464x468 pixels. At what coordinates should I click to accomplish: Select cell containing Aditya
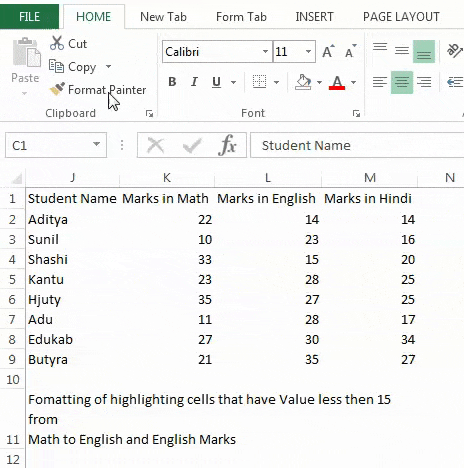pos(72,219)
